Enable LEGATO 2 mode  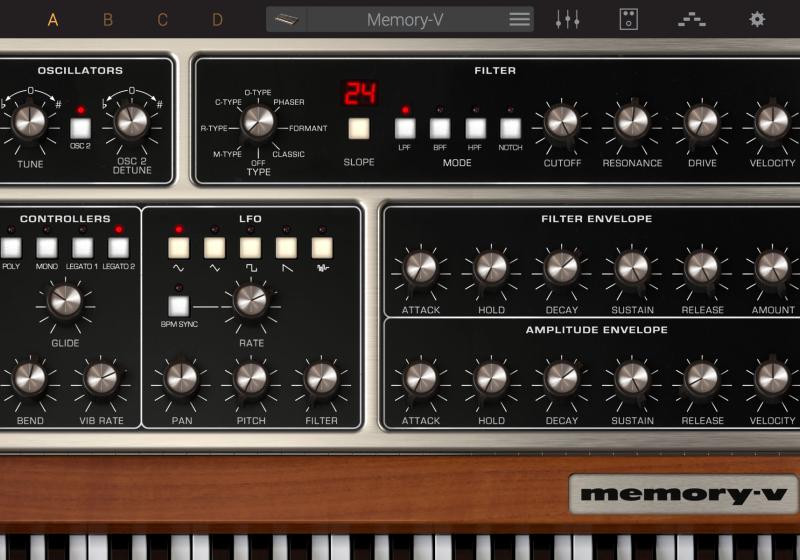[x=118, y=248]
